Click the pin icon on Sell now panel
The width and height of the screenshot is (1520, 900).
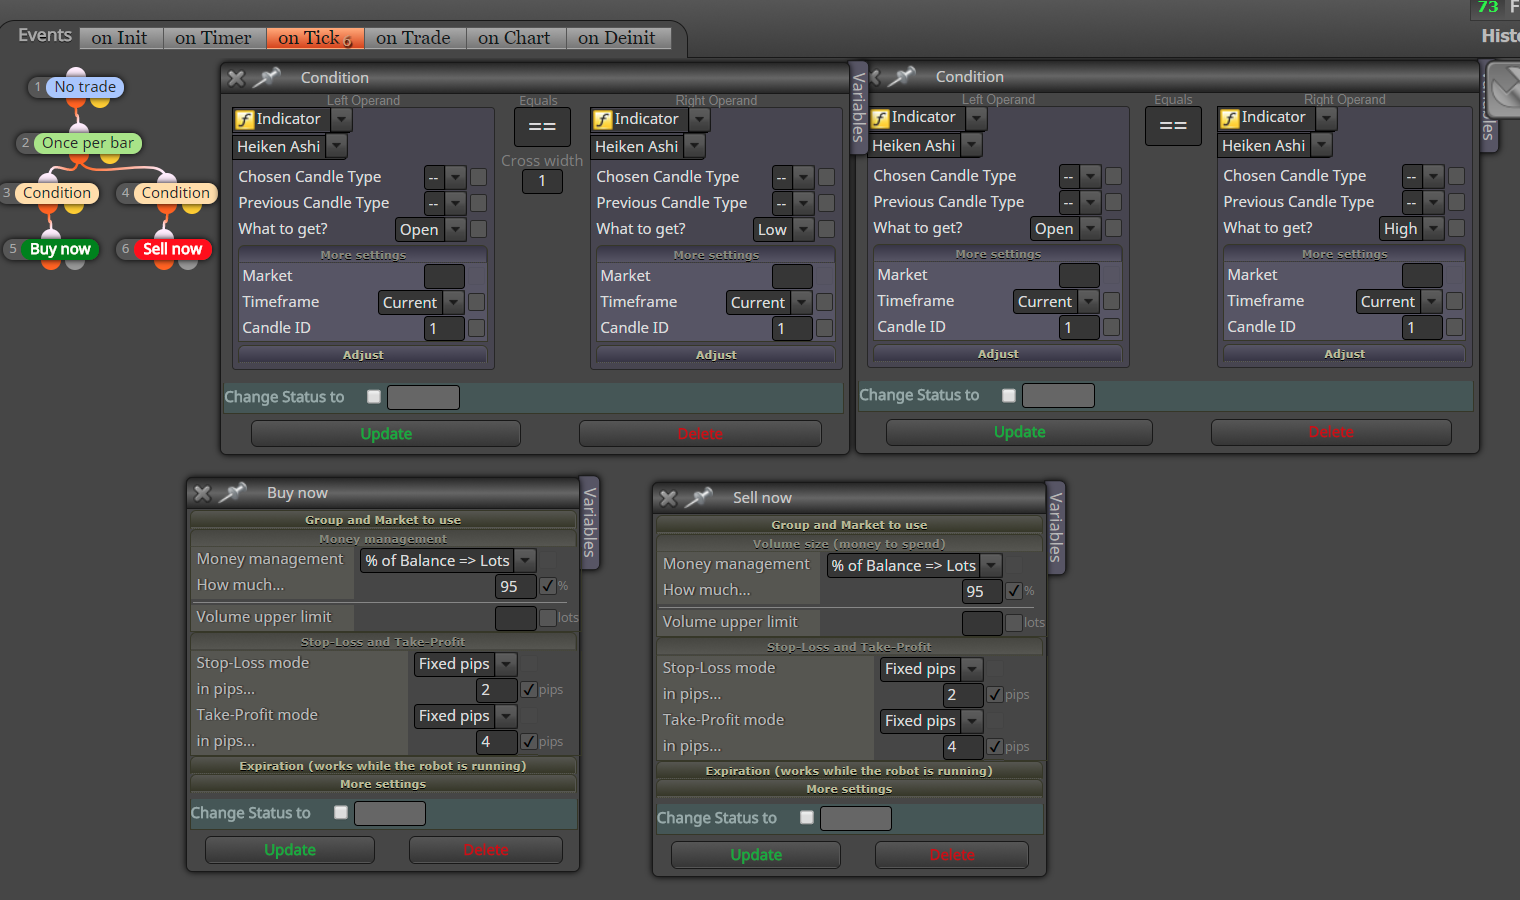point(699,497)
